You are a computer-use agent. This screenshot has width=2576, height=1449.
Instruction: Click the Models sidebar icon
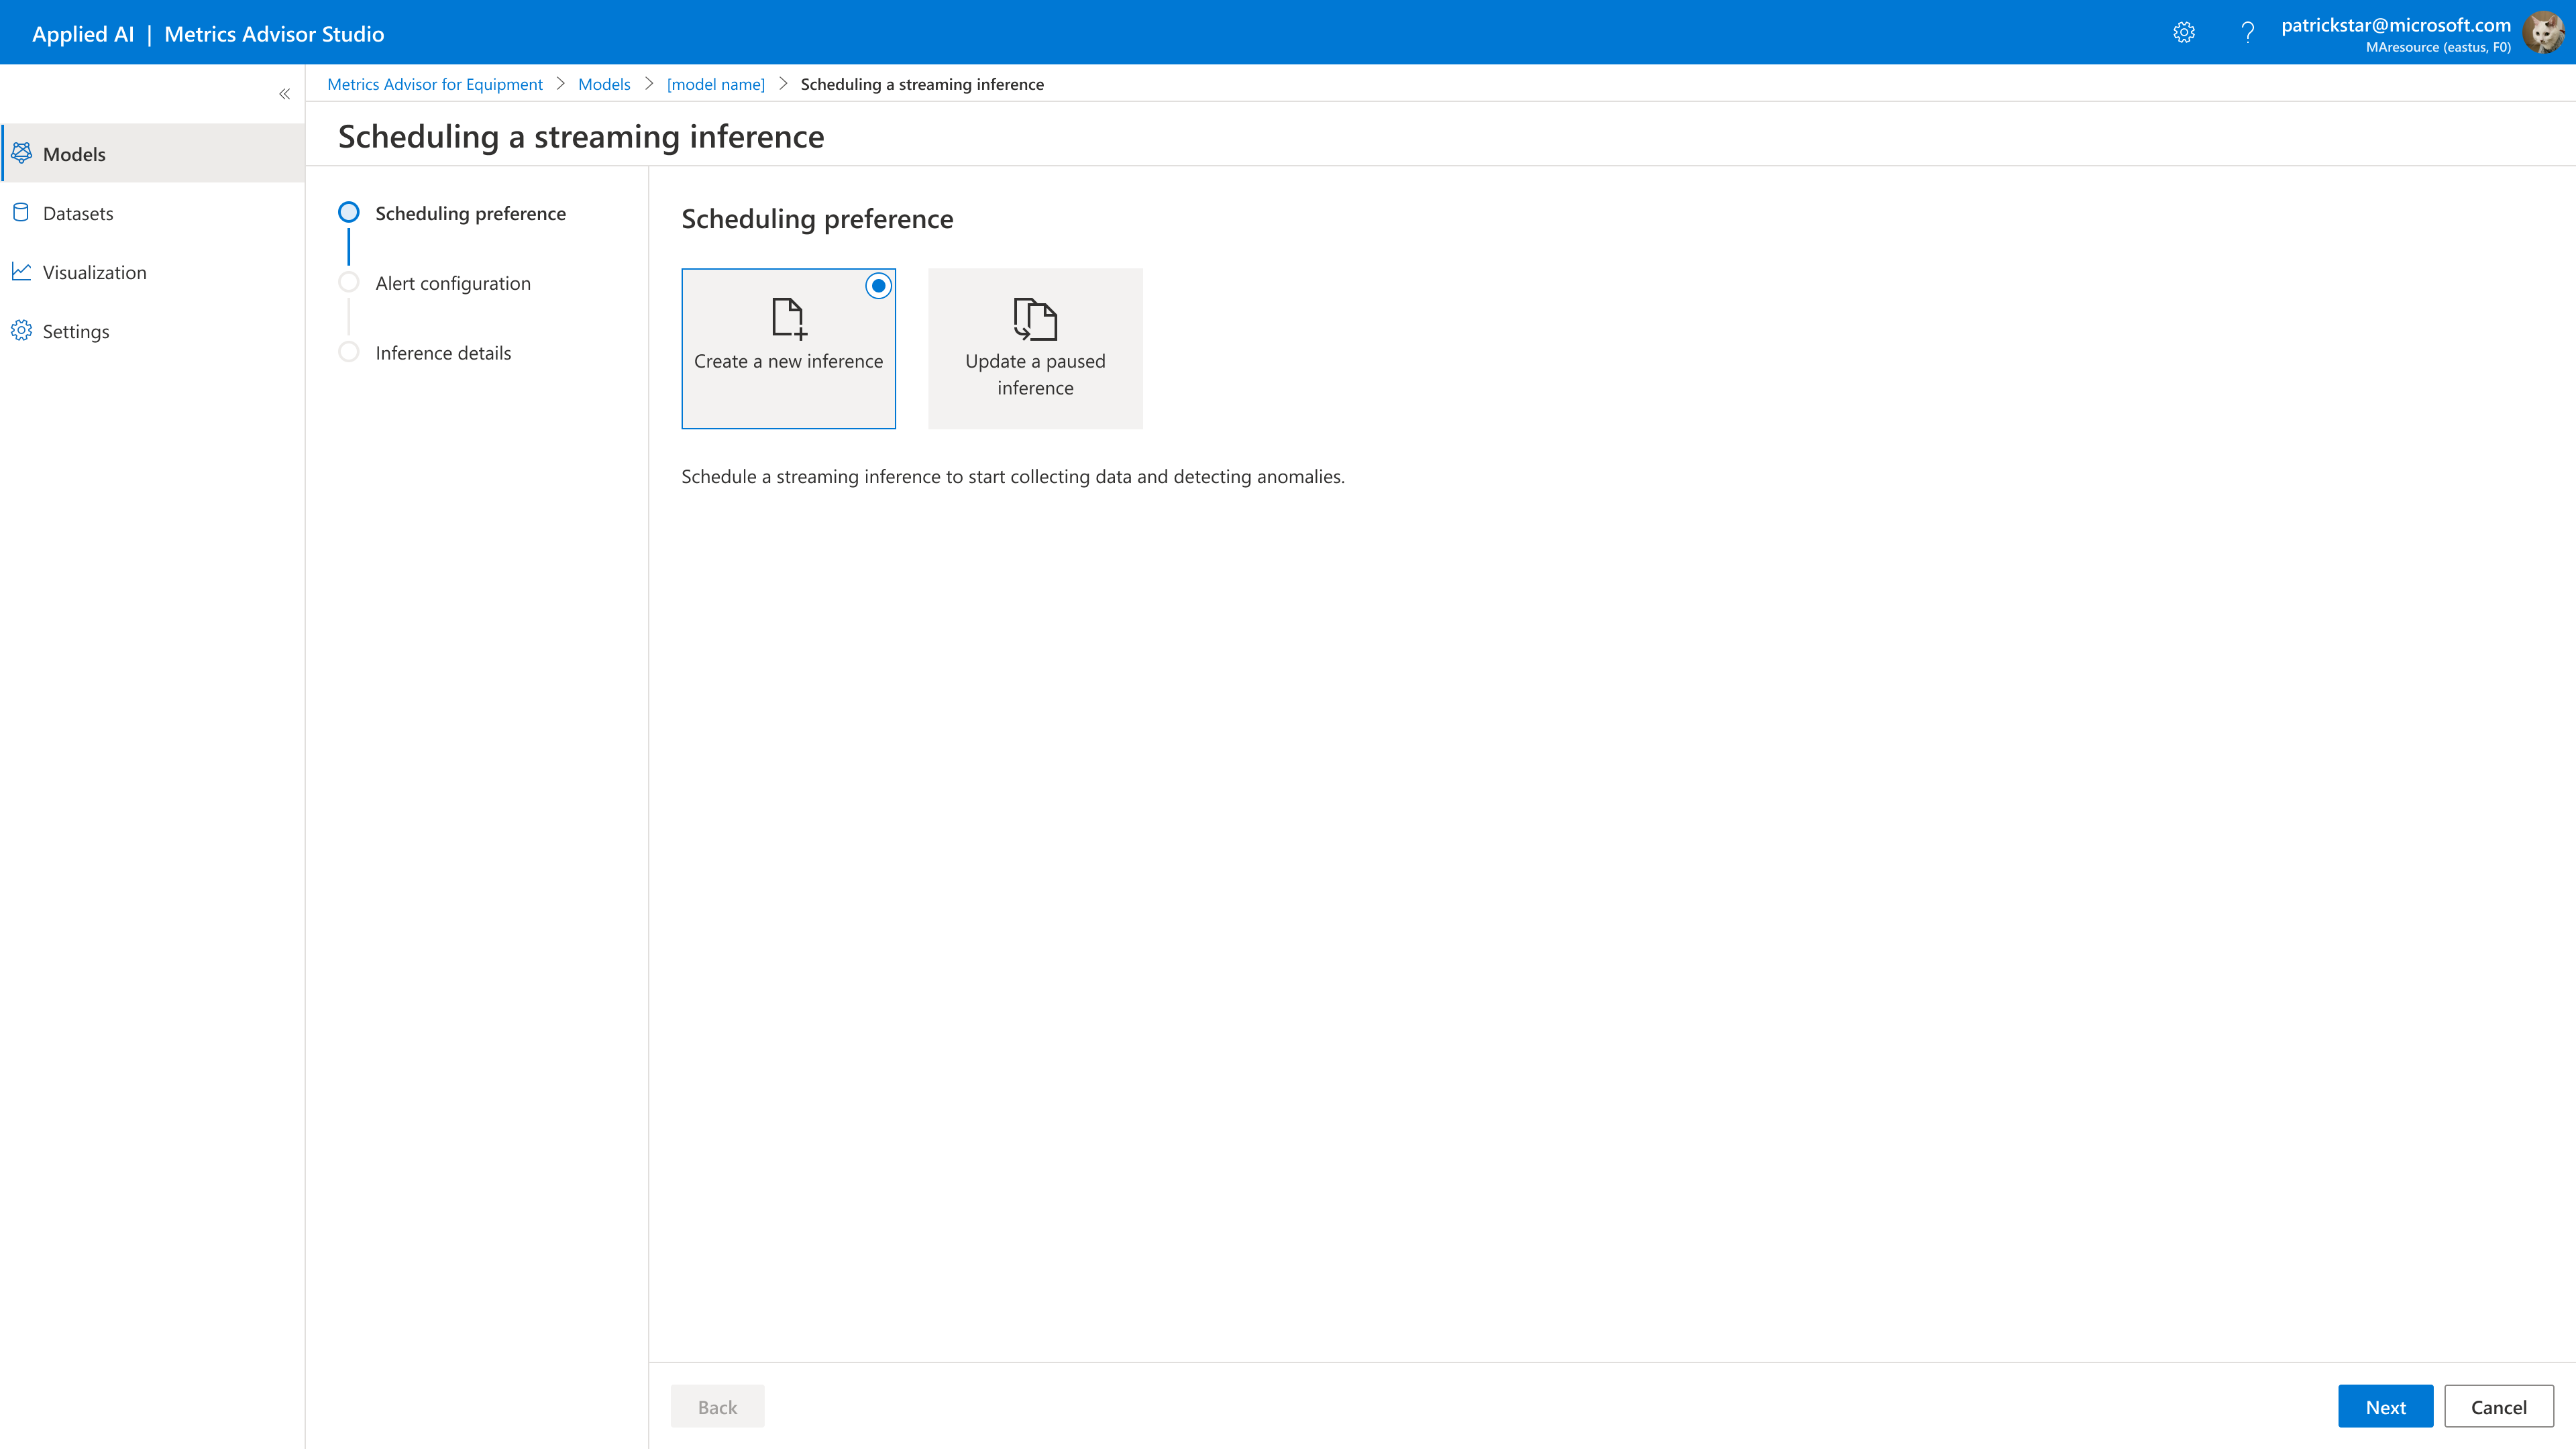(x=21, y=153)
